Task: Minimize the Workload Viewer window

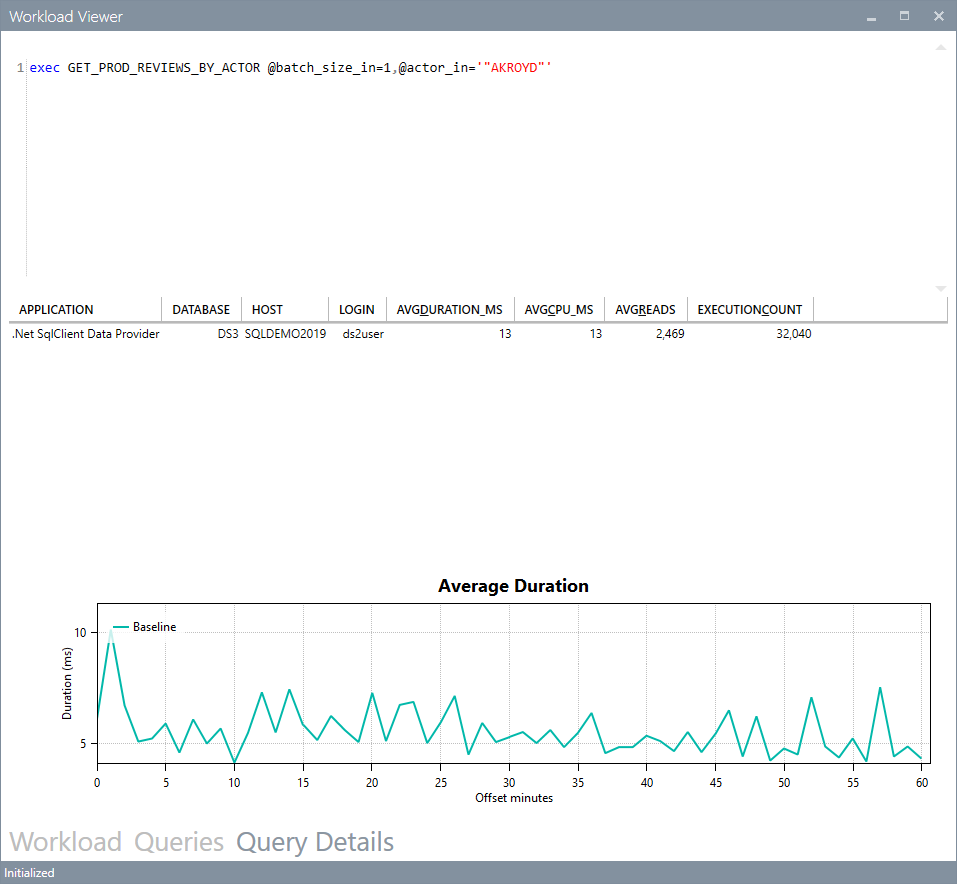Action: 872,16
